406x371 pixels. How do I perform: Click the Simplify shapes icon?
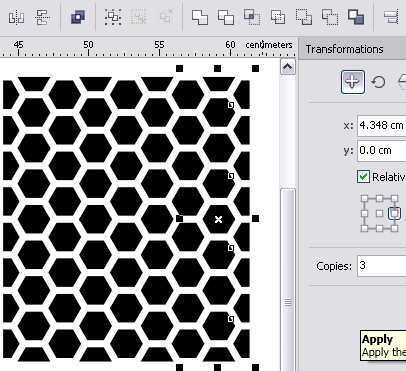tap(278, 17)
